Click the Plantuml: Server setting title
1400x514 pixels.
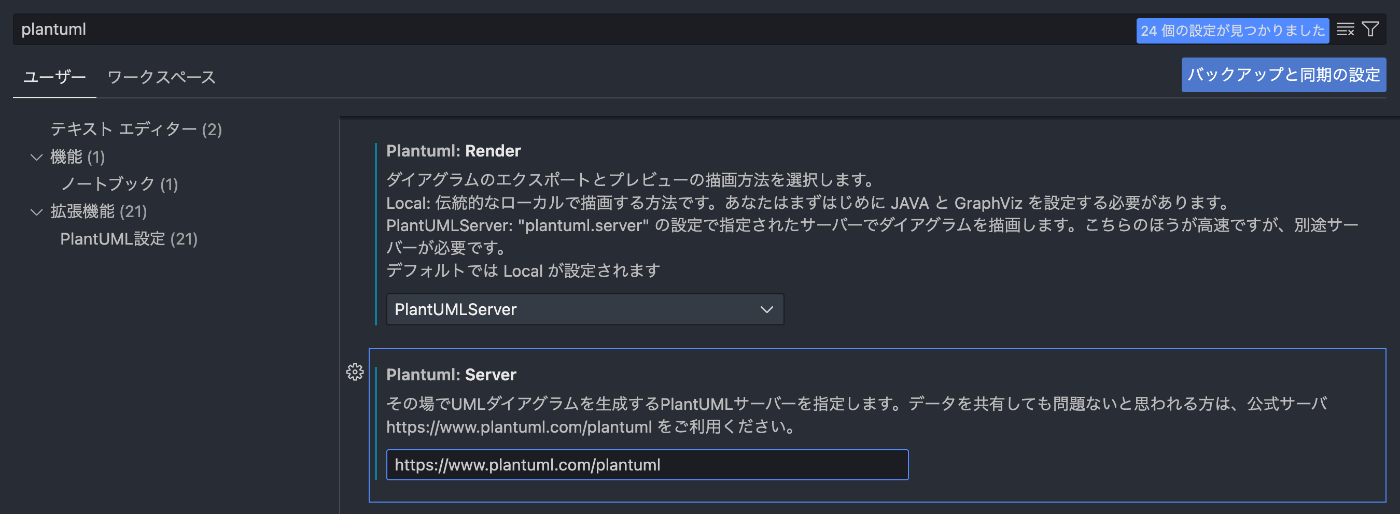pos(451,375)
